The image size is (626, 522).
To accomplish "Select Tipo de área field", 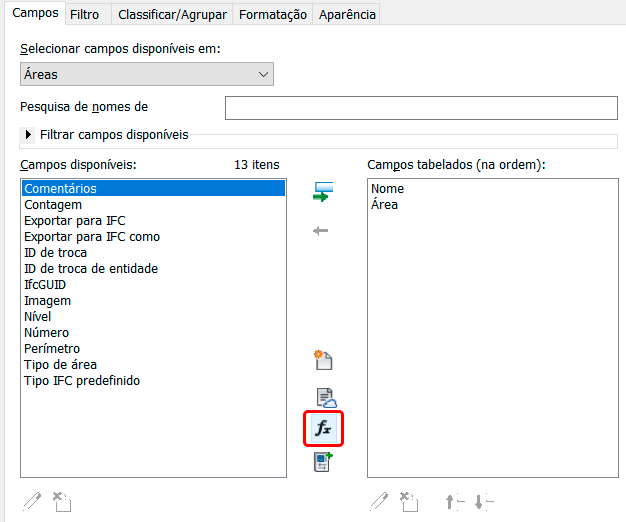I will (x=153, y=364).
